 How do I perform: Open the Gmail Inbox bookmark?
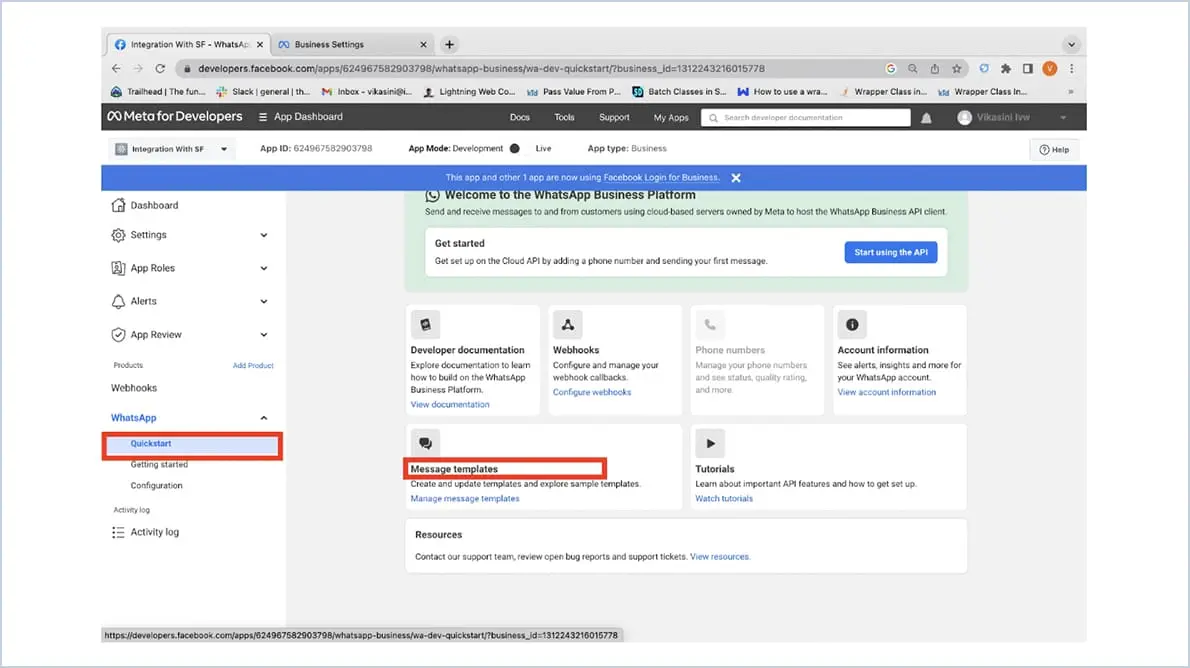pos(367,92)
